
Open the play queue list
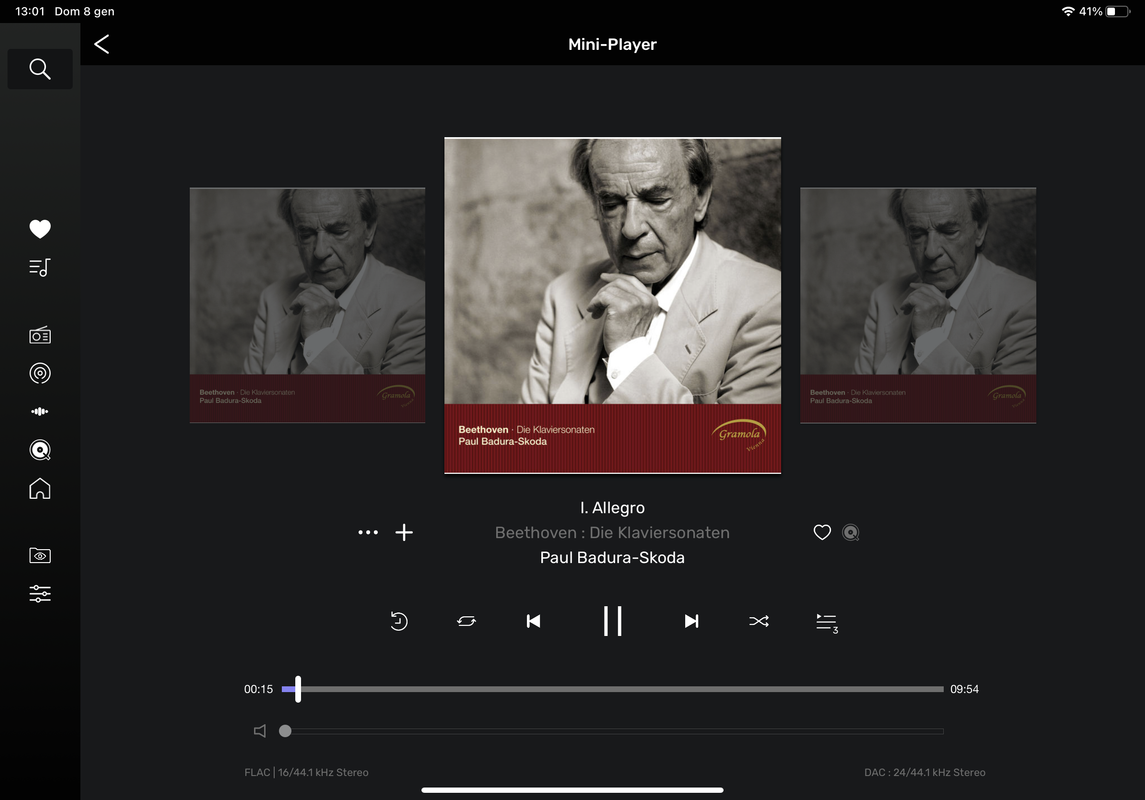[827, 622]
